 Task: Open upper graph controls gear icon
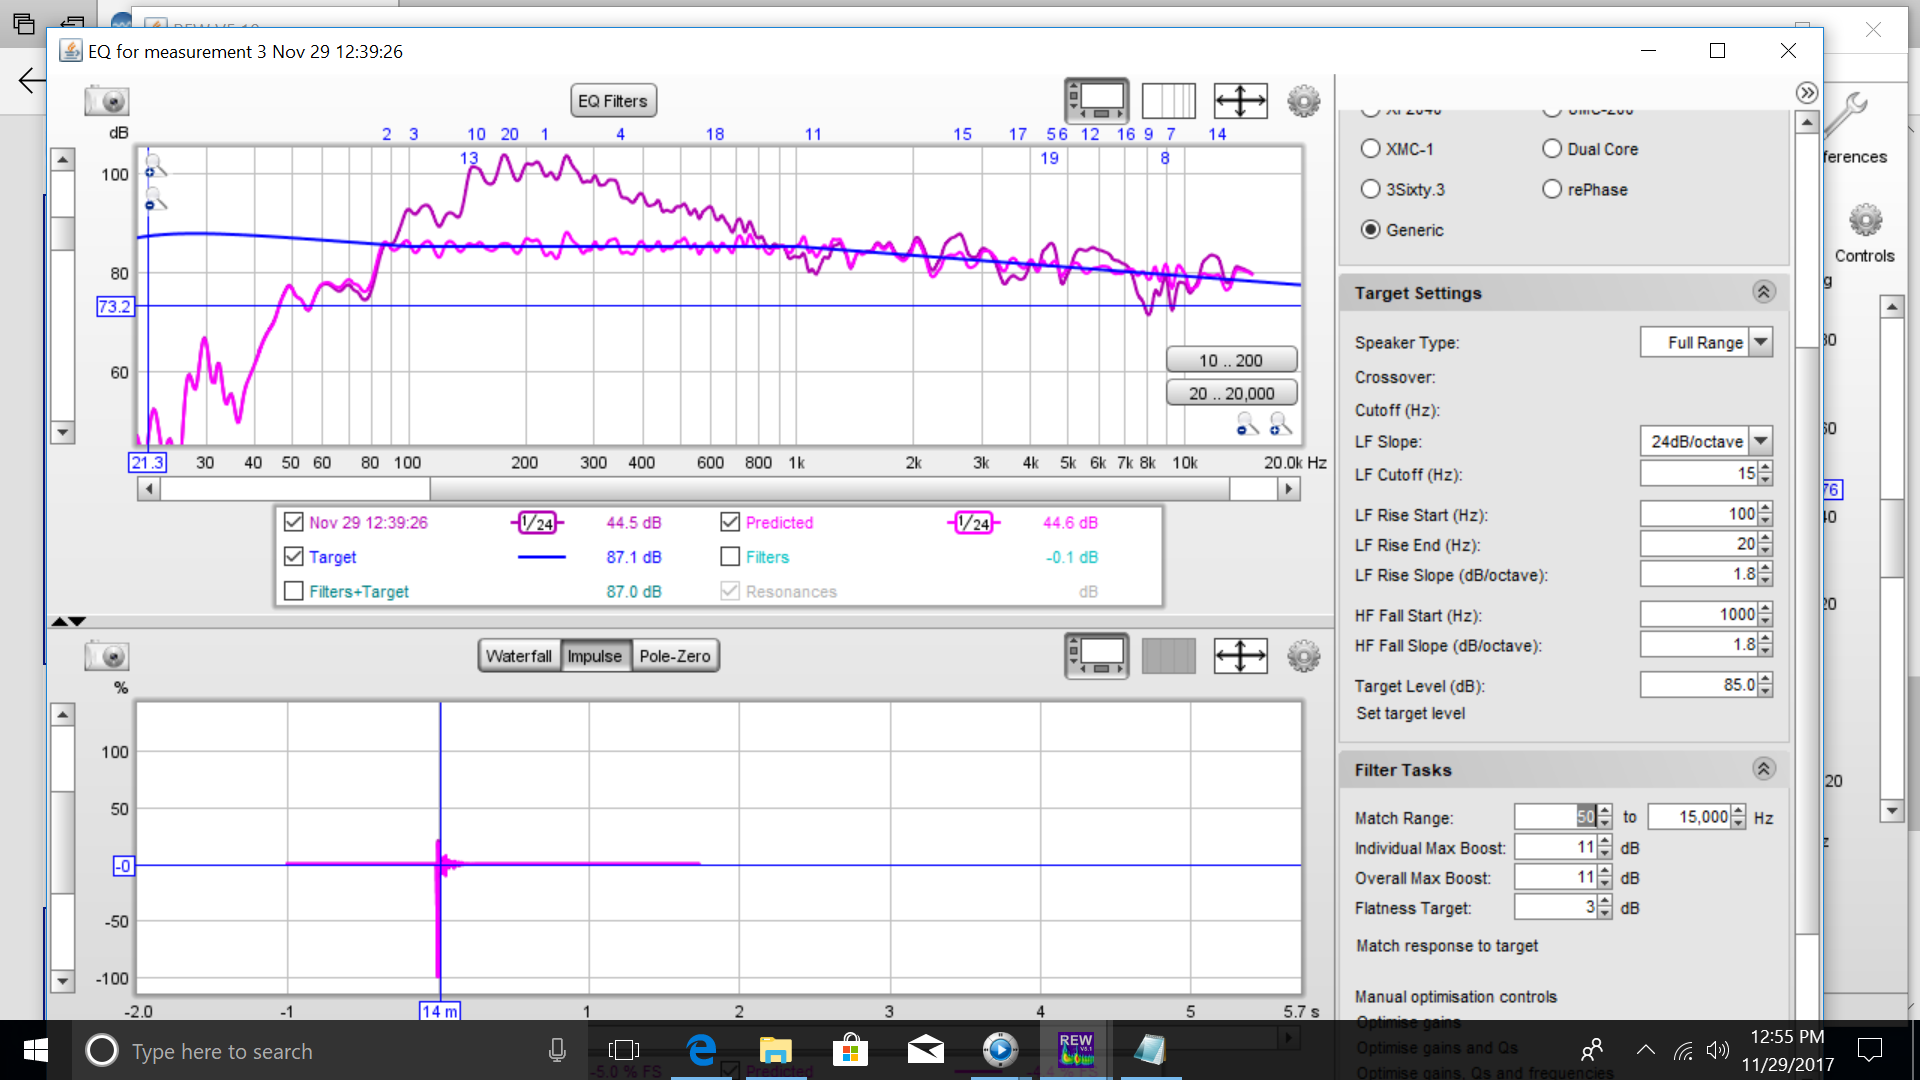1303,100
